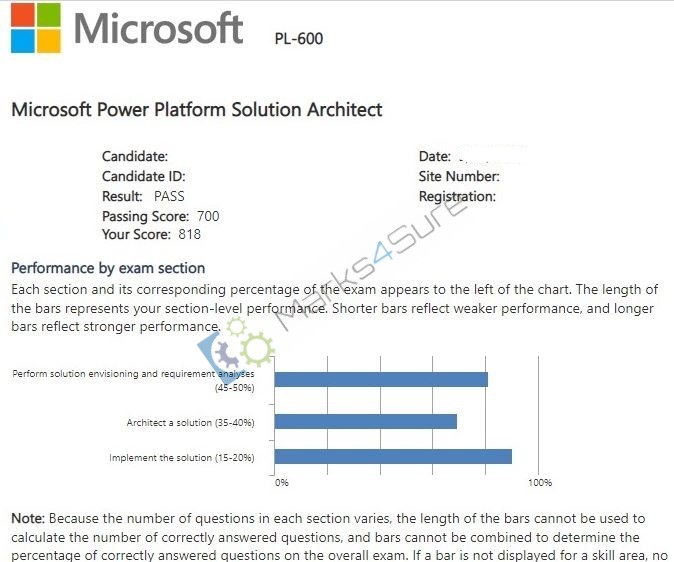Viewport: 674px width, 562px height.
Task: Click the Site Number label
Action: coord(459,176)
